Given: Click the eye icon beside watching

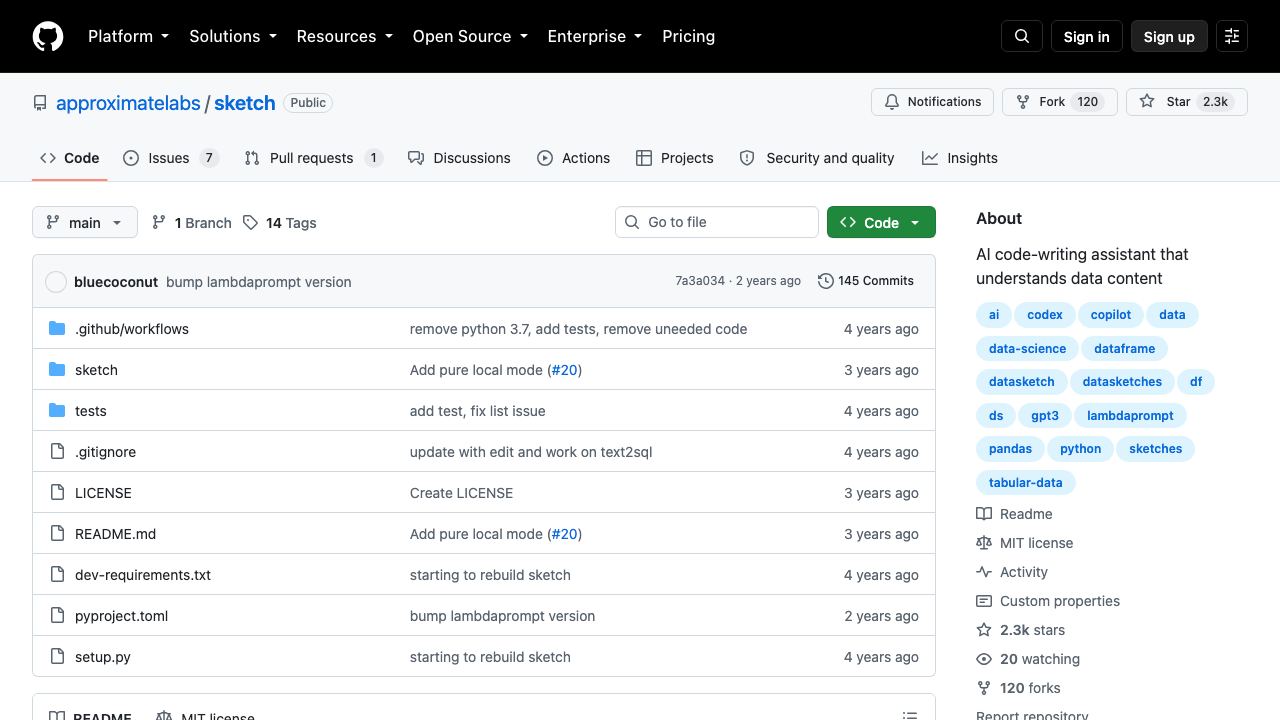Looking at the screenshot, I should [984, 659].
